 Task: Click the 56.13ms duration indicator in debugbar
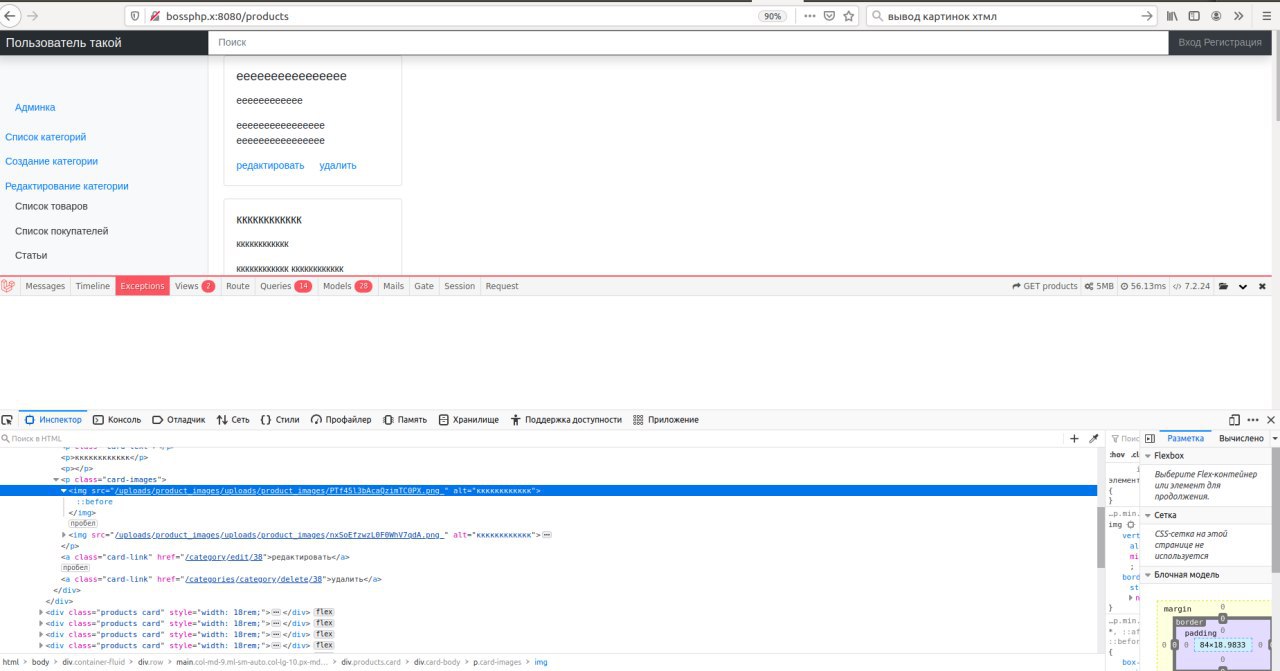coord(1142,286)
